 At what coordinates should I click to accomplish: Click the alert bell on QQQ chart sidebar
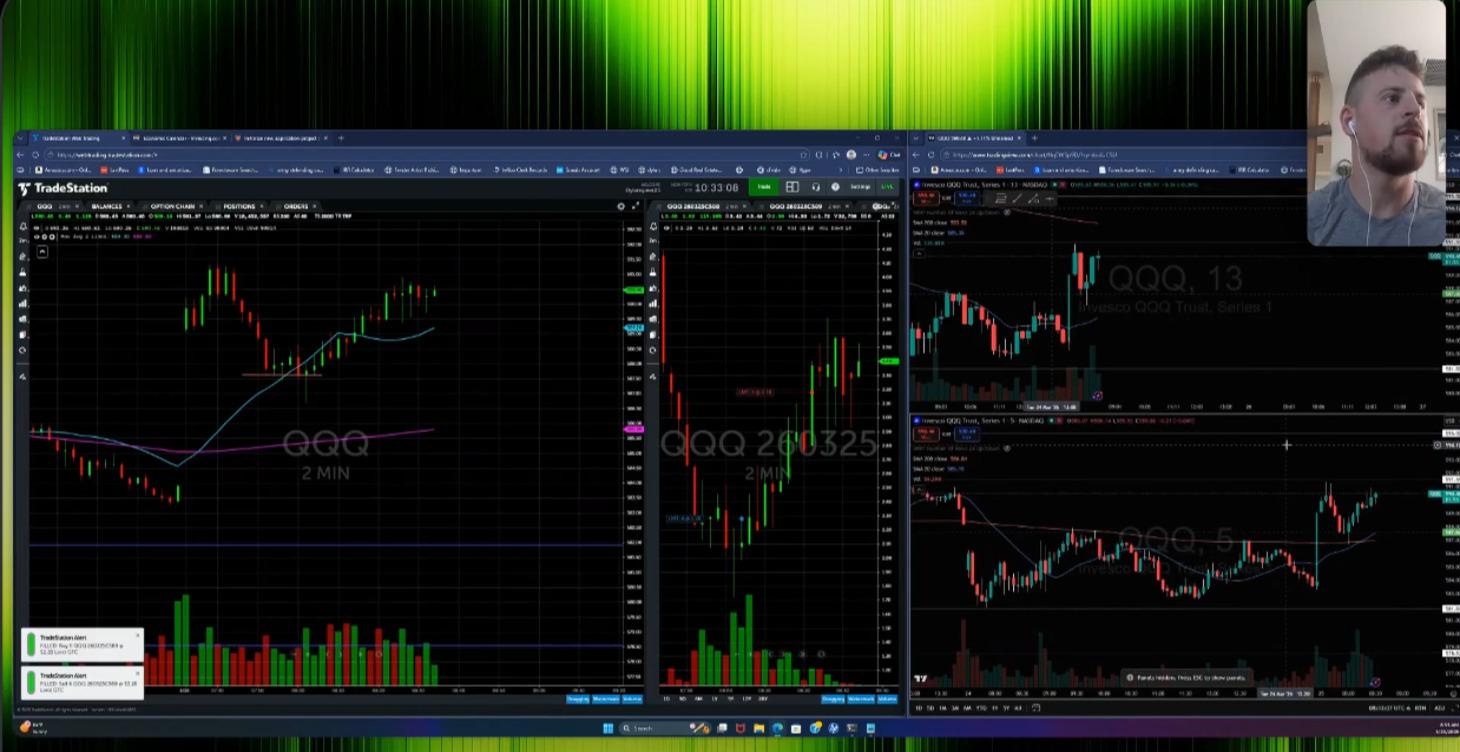[x=23, y=227]
